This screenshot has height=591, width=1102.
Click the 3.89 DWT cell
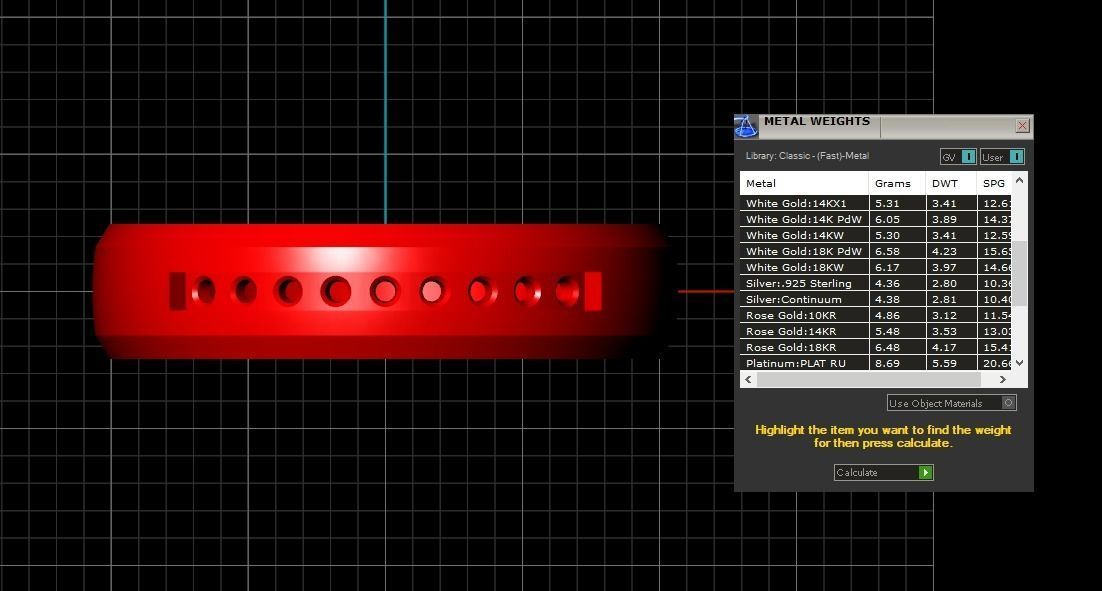pyautogui.click(x=952, y=219)
